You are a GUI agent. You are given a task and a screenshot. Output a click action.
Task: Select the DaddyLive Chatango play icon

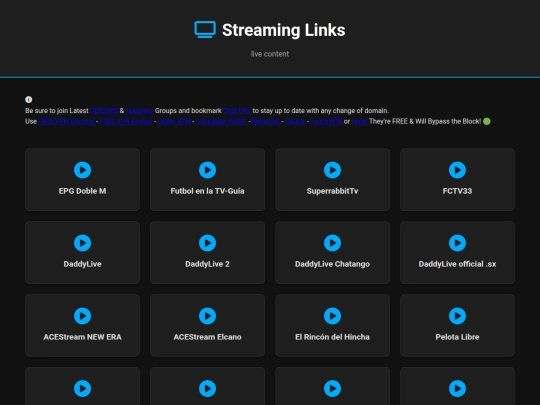point(332,243)
